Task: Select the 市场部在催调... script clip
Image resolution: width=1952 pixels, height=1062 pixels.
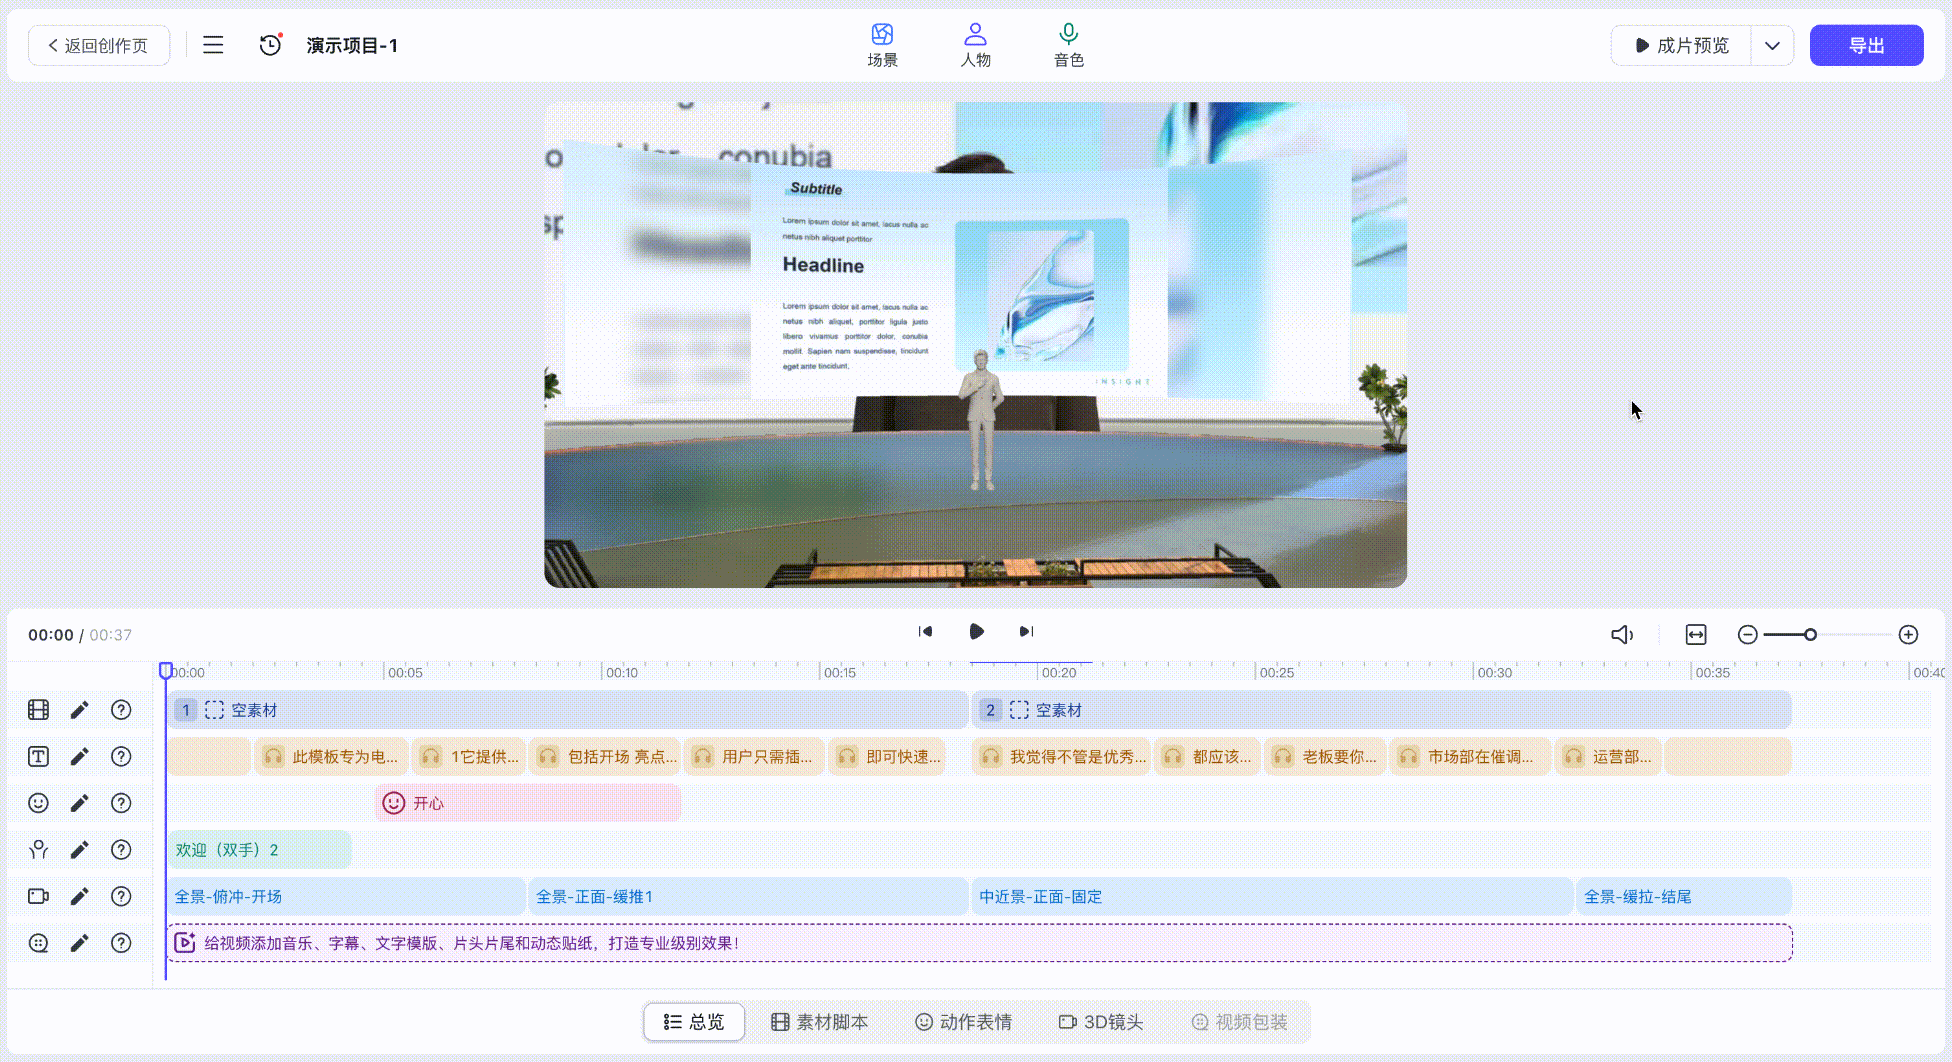Action: click(x=1471, y=757)
